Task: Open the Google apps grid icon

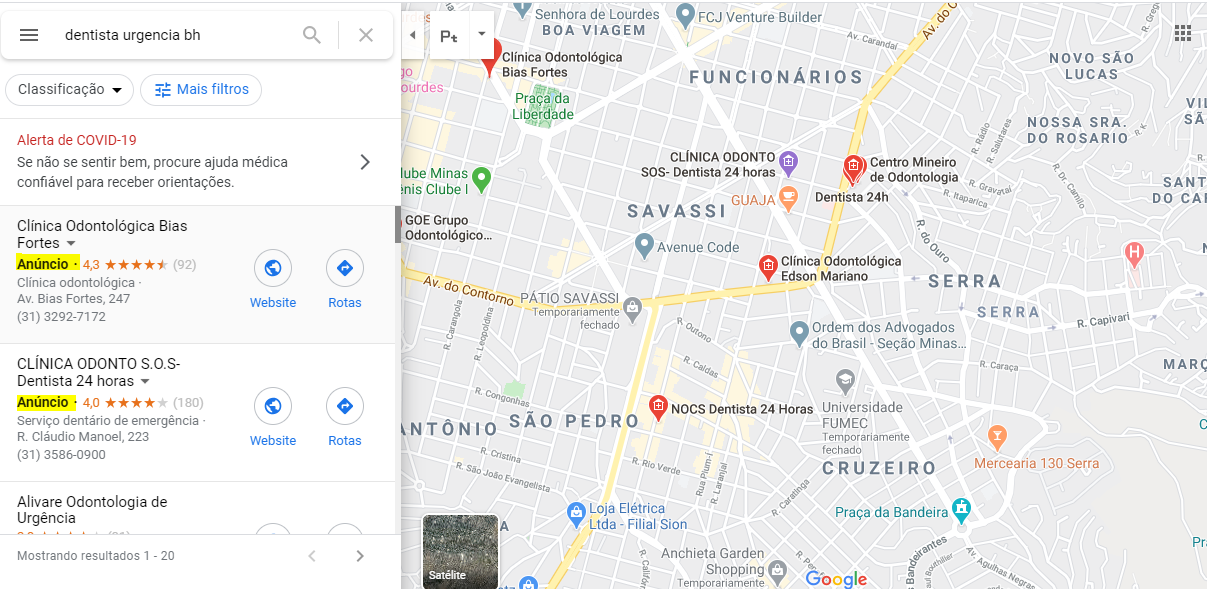Action: [x=1183, y=34]
